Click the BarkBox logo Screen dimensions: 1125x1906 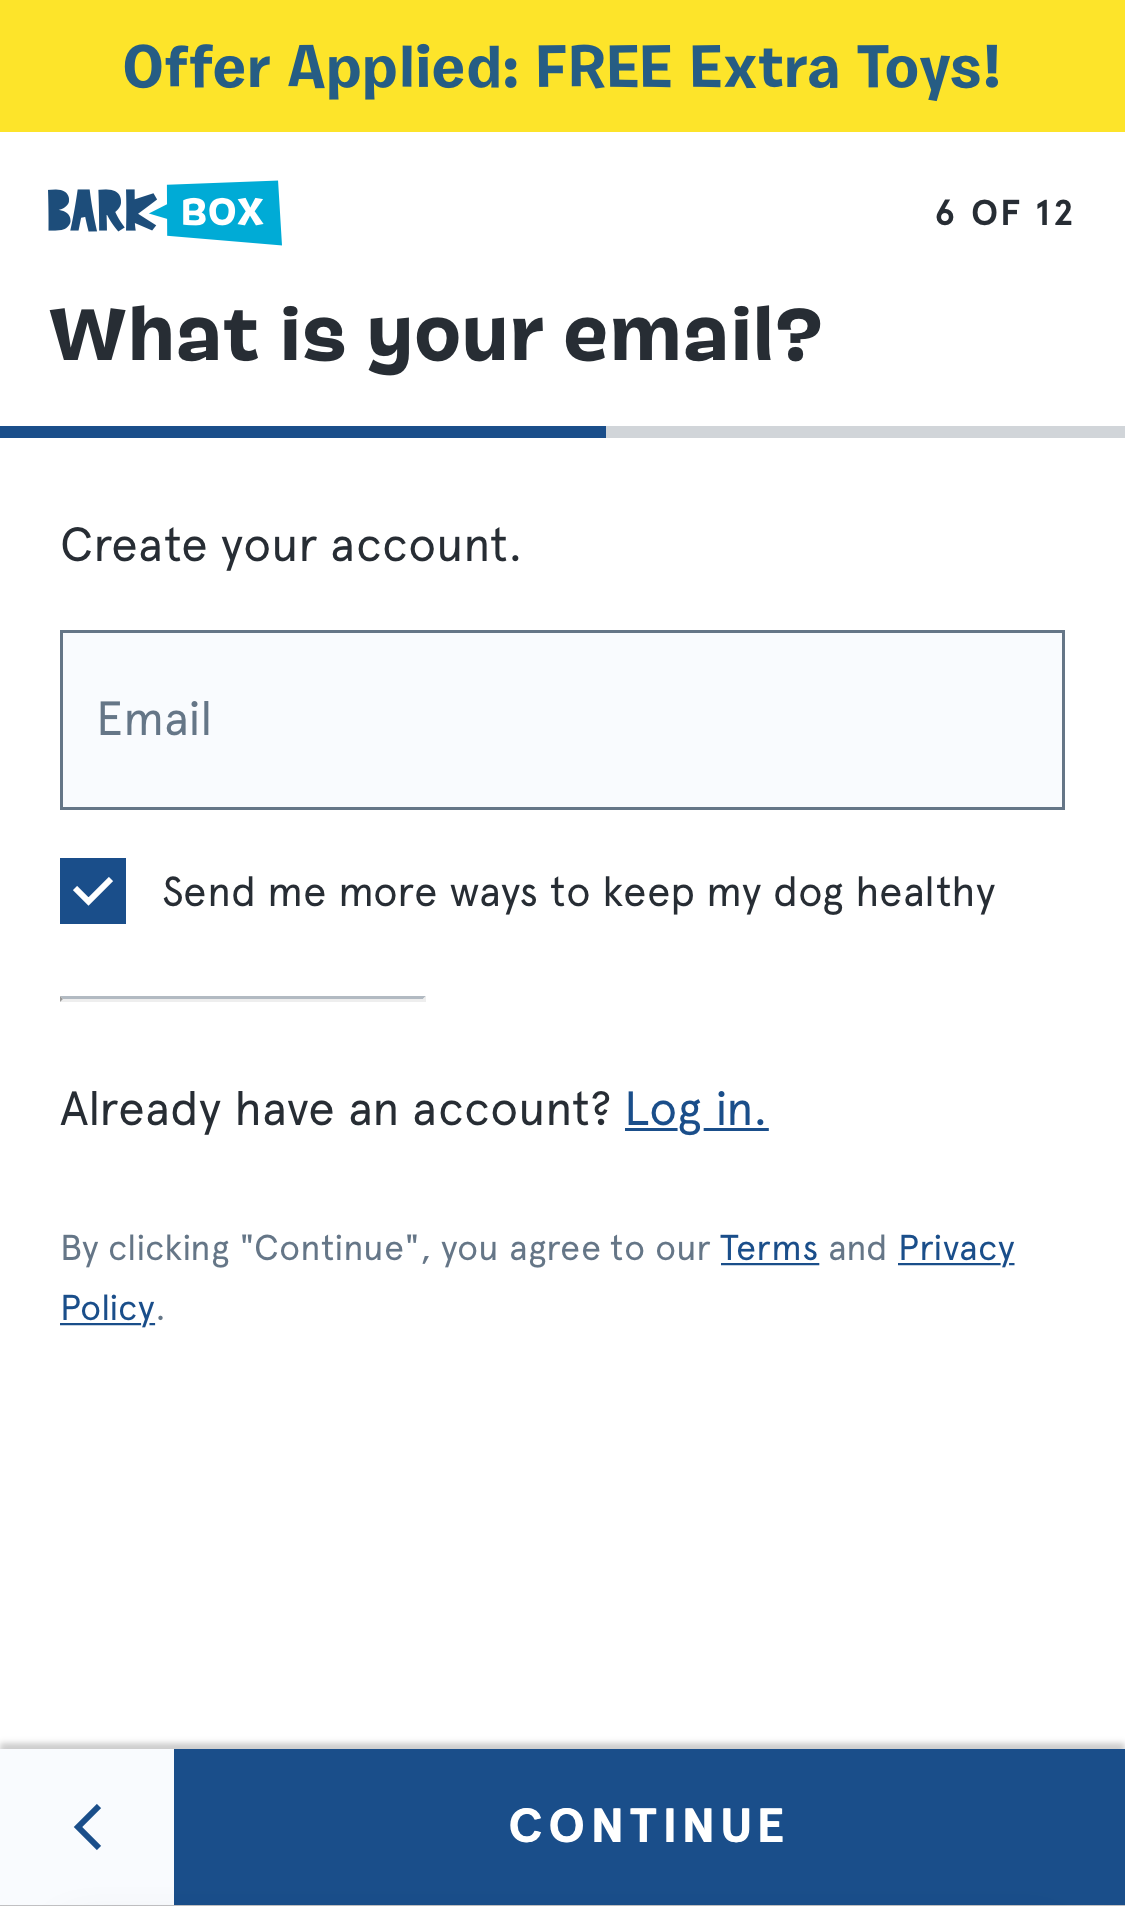[163, 211]
